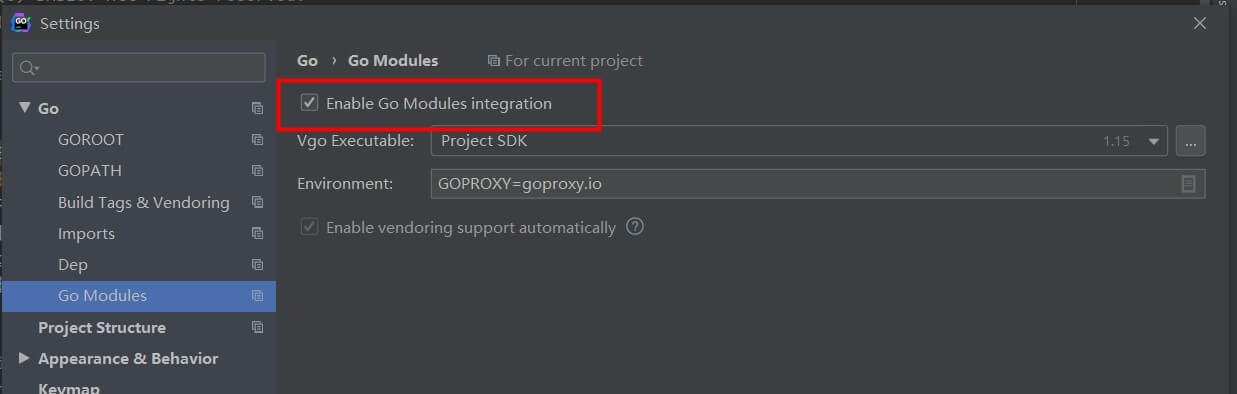The height and width of the screenshot is (394, 1237).
Task: Click the help question mark for vendoring support
Action: (x=634, y=227)
